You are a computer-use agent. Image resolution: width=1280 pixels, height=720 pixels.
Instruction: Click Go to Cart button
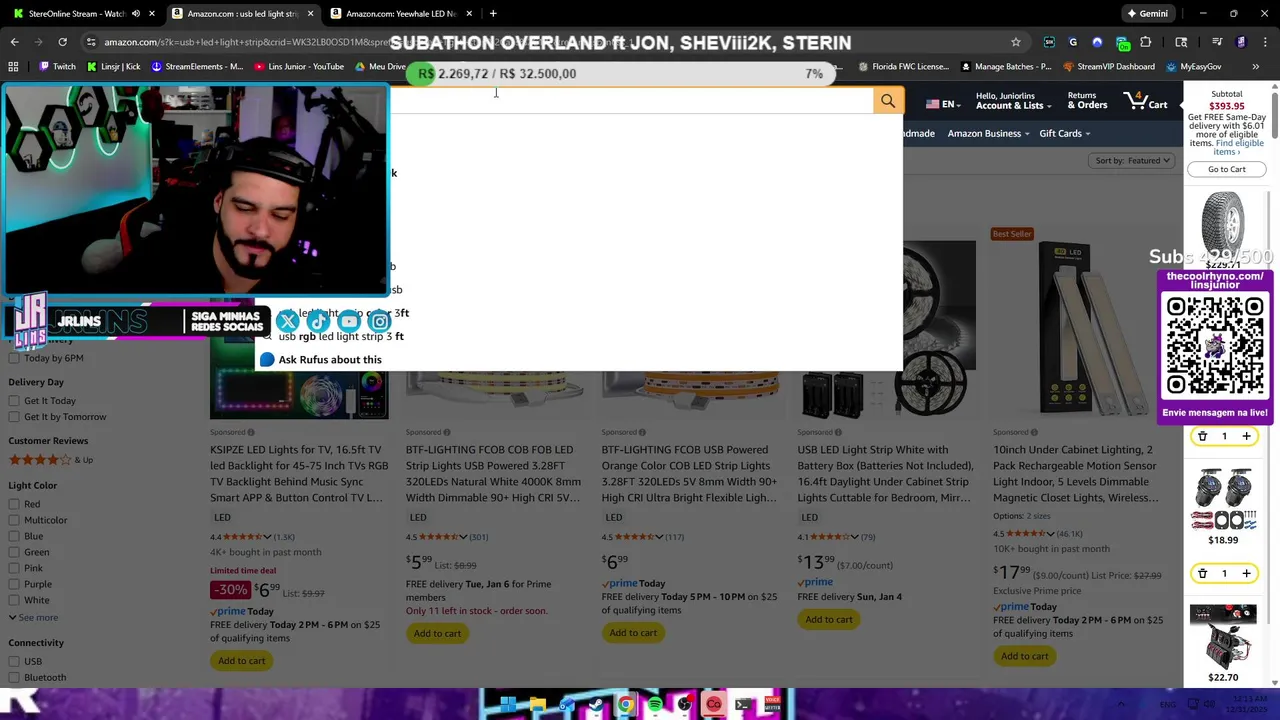click(x=1227, y=169)
